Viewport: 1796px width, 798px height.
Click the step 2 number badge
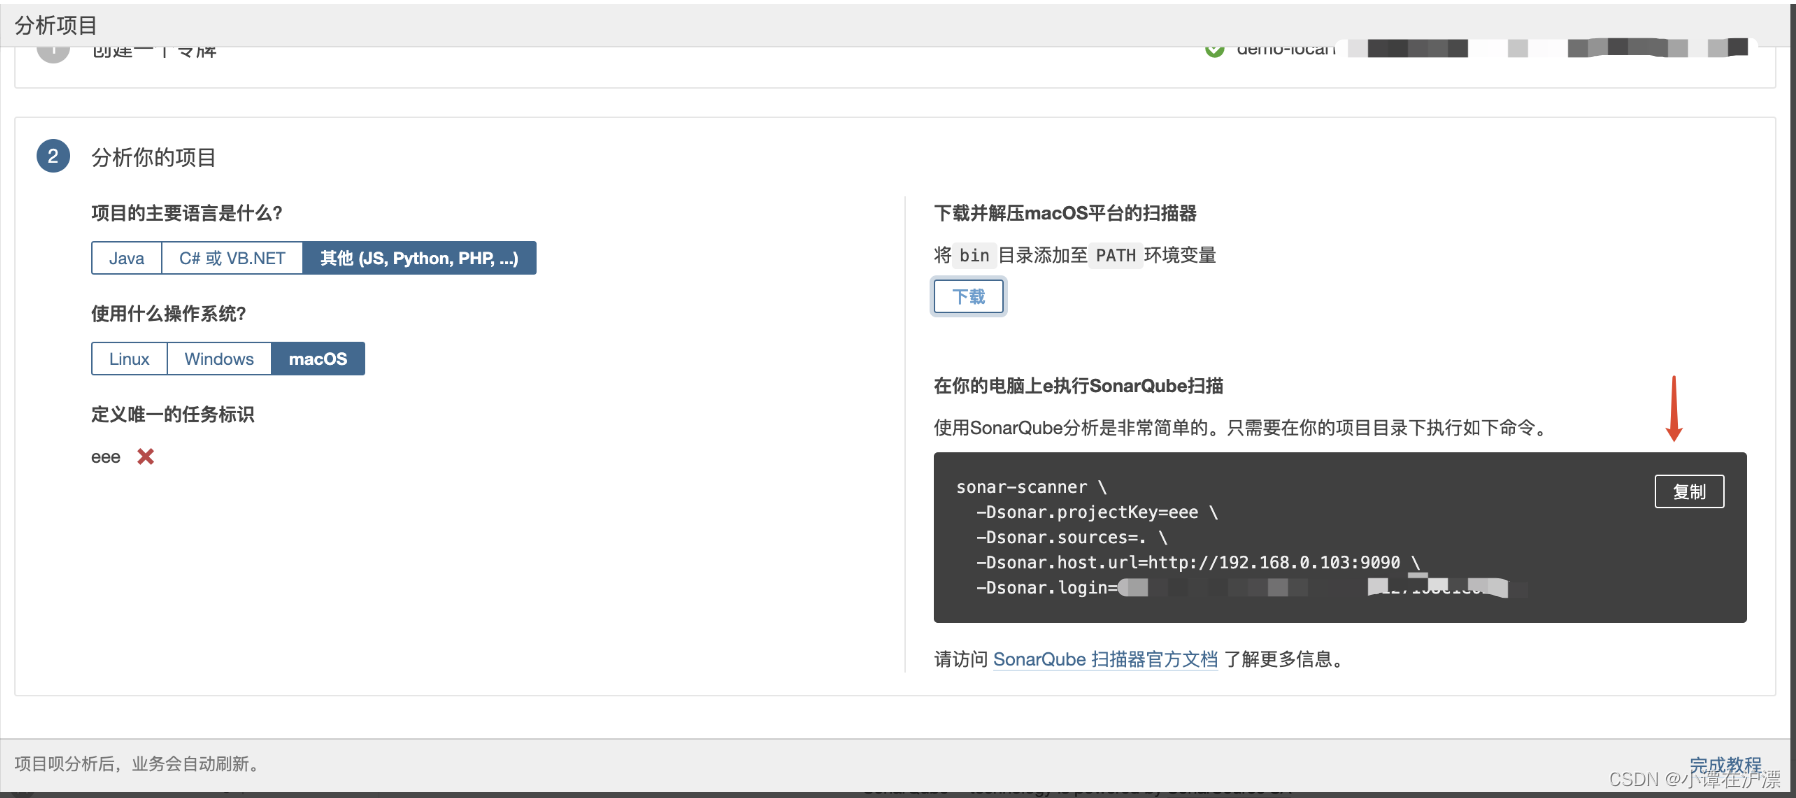pyautogui.click(x=53, y=156)
